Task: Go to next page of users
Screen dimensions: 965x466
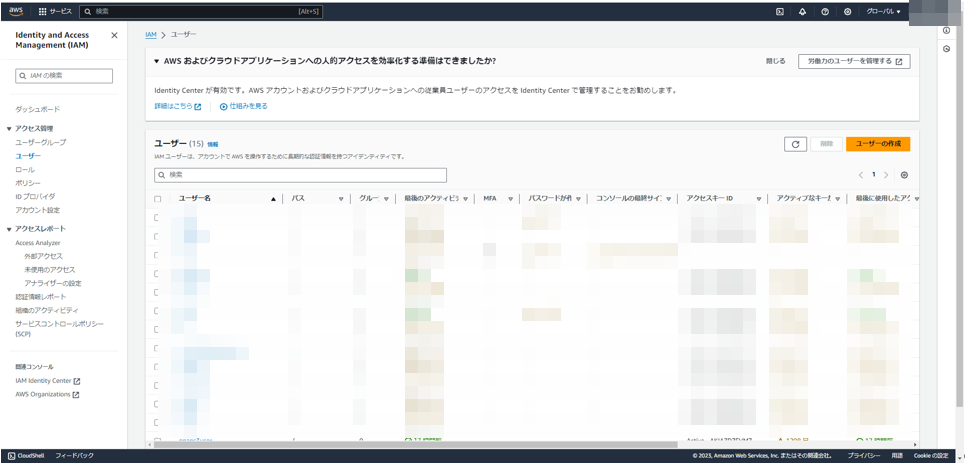Action: (886, 175)
